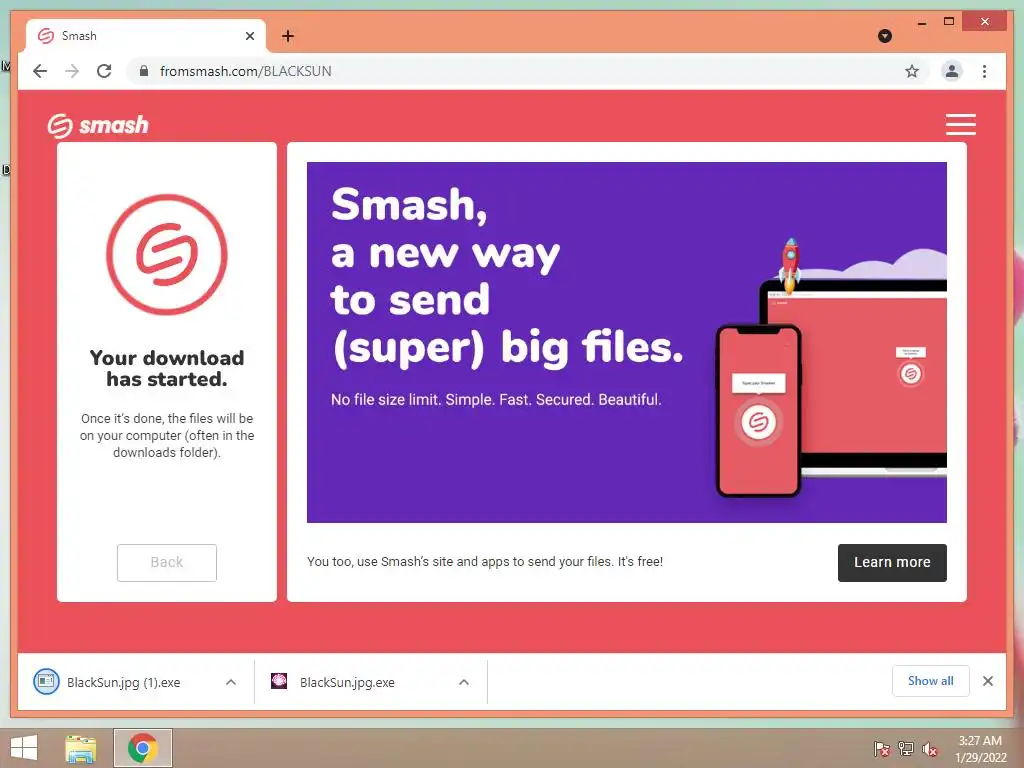
Task: Open Action Center flag in tray
Action: (x=881, y=749)
